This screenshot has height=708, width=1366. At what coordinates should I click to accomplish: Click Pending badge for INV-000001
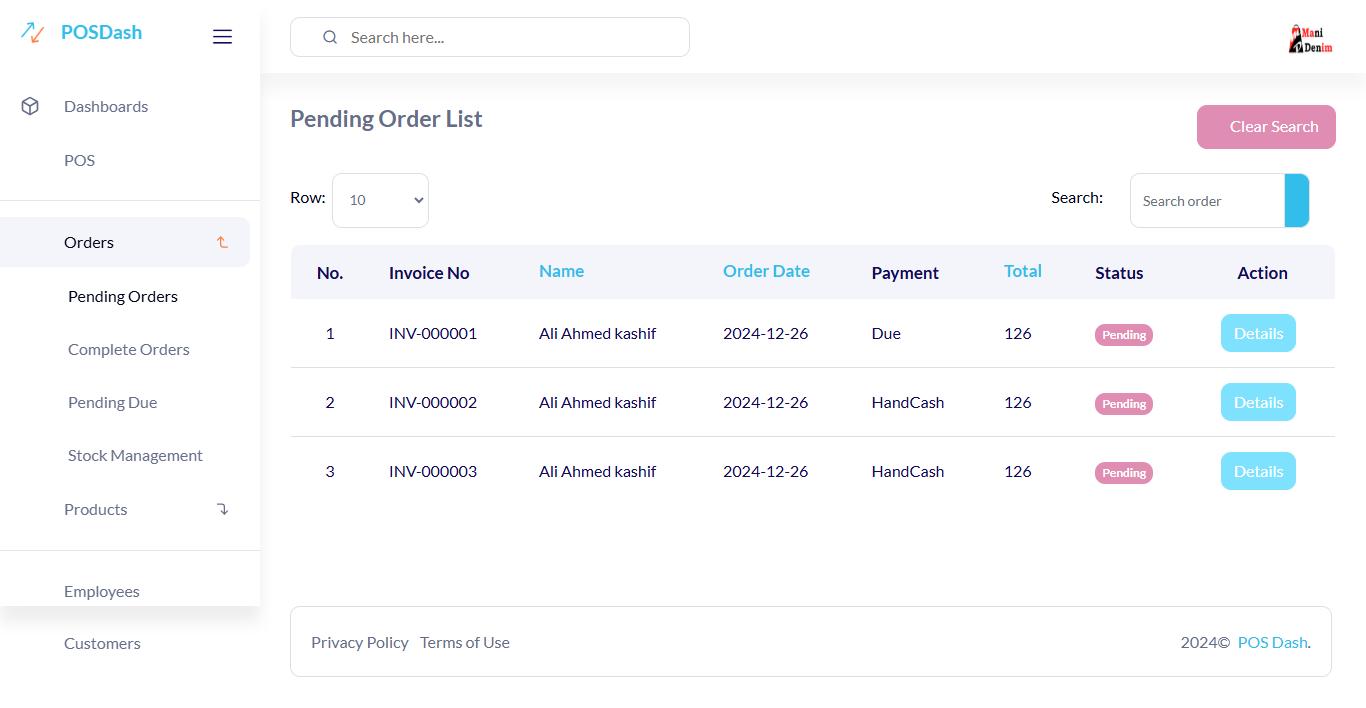1124,335
